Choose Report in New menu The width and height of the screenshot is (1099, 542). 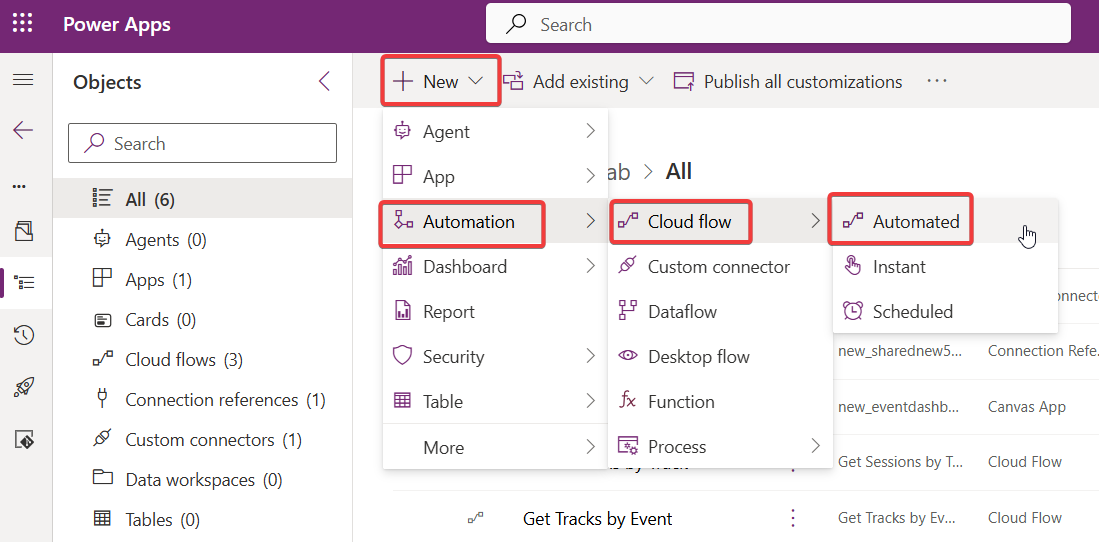coord(495,311)
